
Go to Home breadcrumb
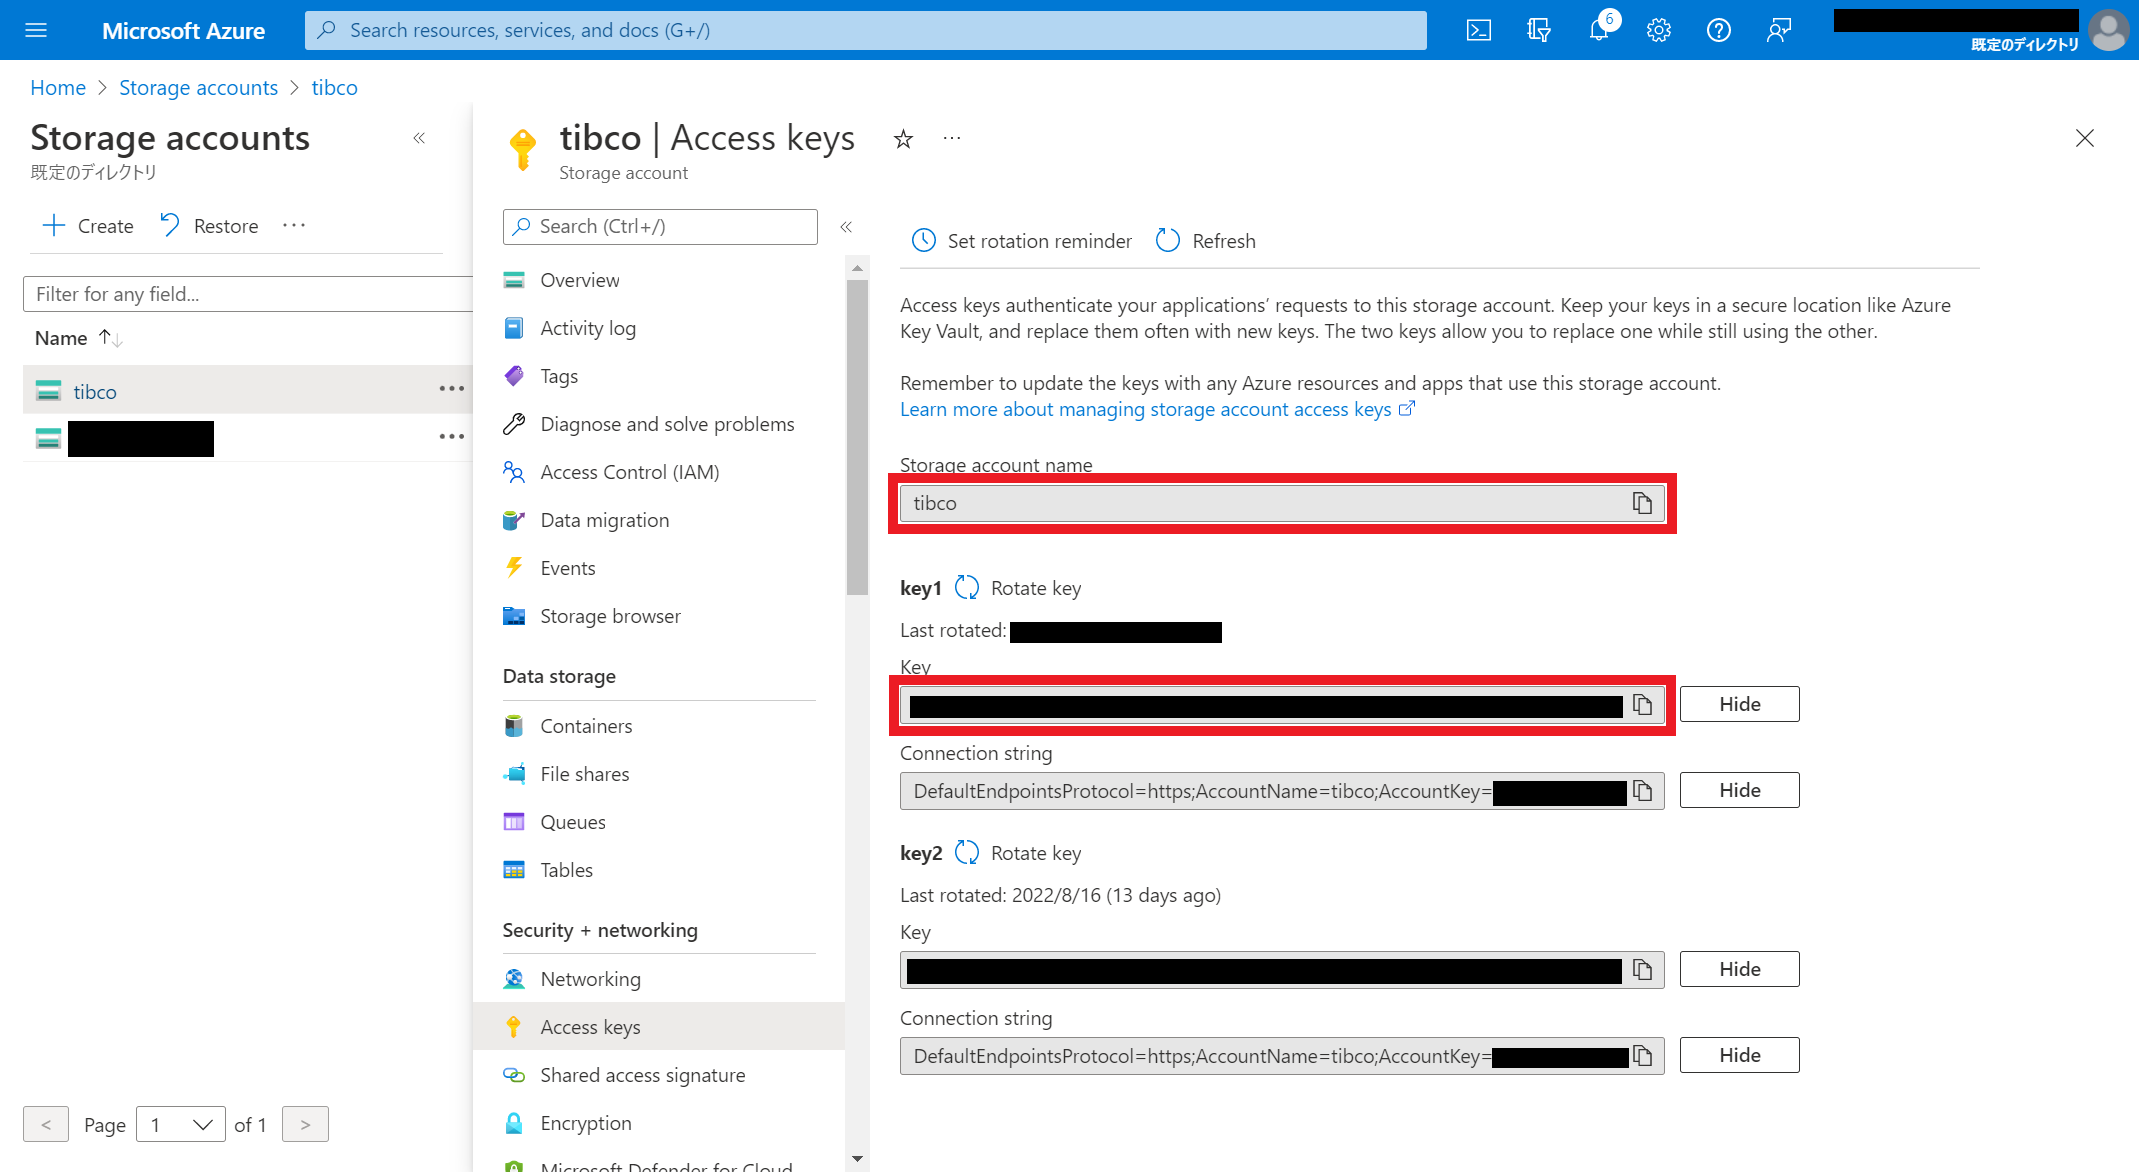click(x=58, y=88)
